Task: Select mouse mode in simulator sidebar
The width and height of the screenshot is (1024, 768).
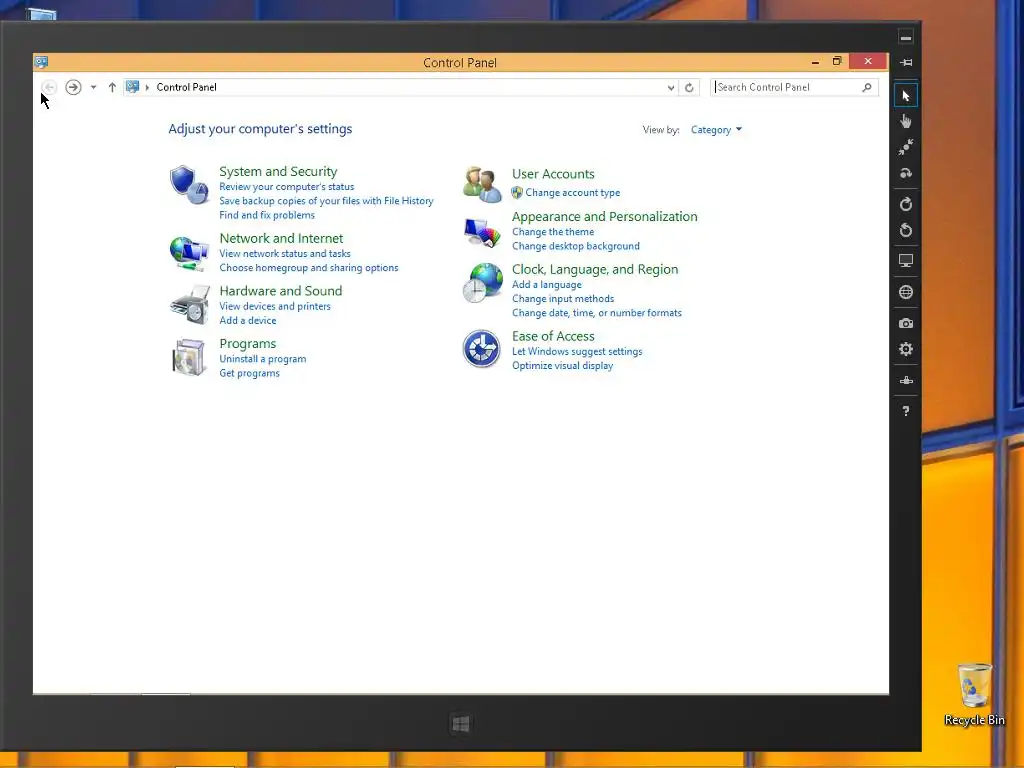Action: click(x=906, y=96)
